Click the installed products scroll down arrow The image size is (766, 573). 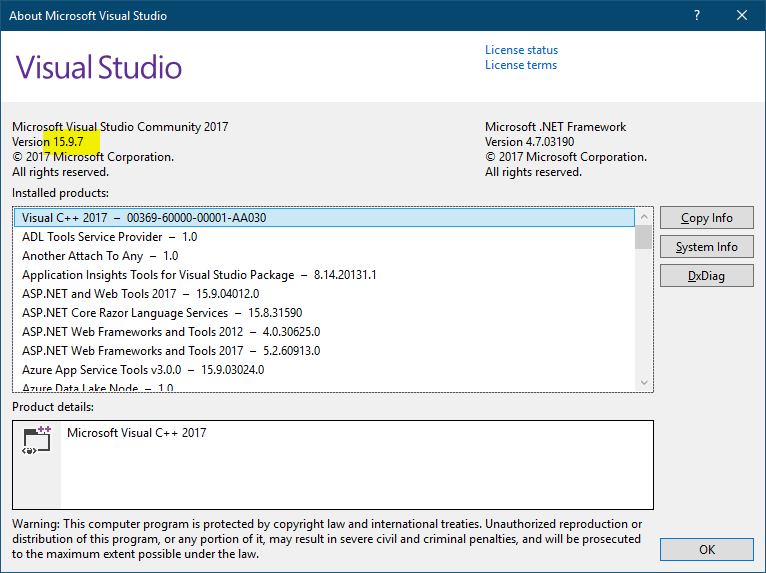[x=644, y=382]
